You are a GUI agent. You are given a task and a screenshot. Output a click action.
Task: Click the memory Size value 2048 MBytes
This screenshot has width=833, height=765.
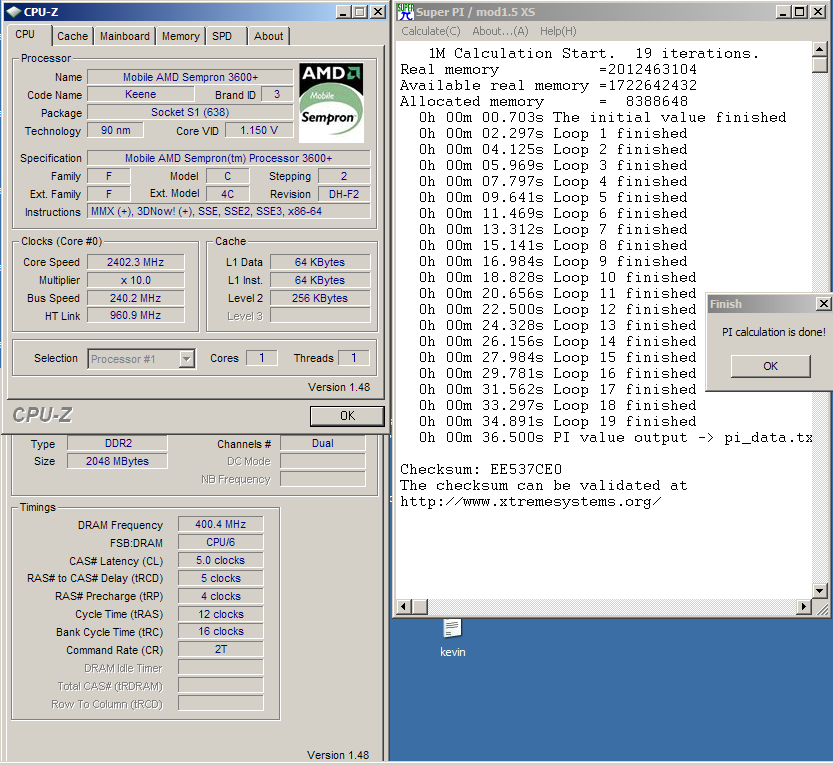[x=117, y=461]
